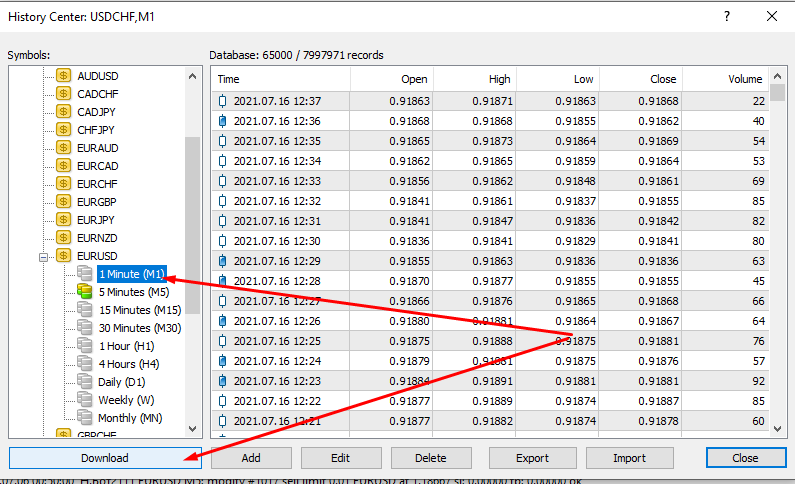
Task: Select the row for 2021.07.16 12:30
Action: pyautogui.click(x=490, y=241)
